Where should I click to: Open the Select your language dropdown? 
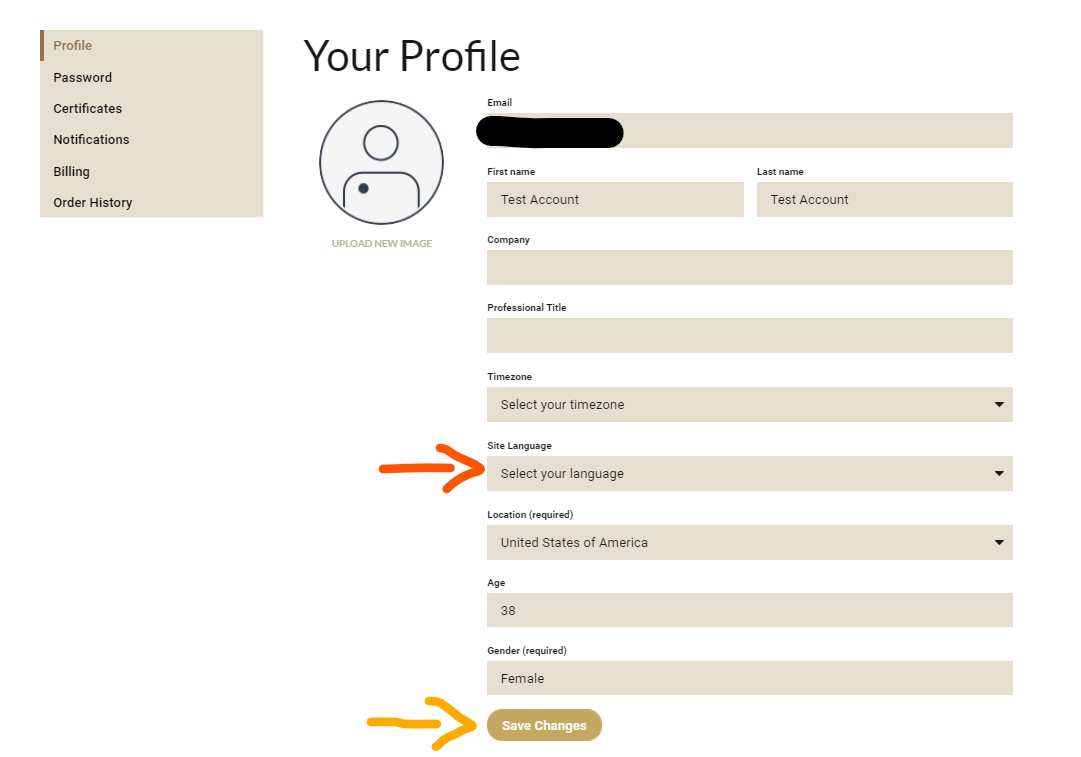coord(749,474)
